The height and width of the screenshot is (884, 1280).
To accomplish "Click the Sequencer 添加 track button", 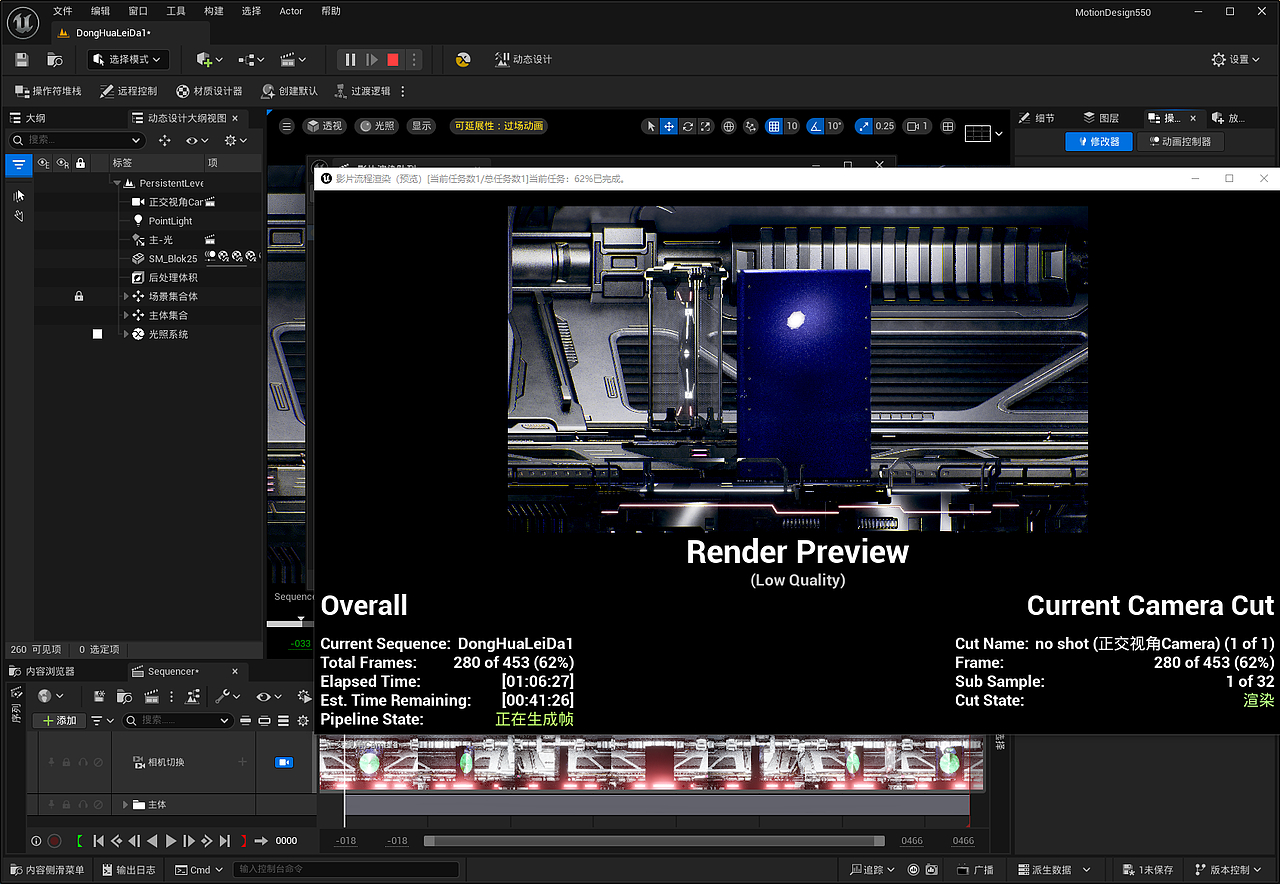I will pyautogui.click(x=59, y=720).
